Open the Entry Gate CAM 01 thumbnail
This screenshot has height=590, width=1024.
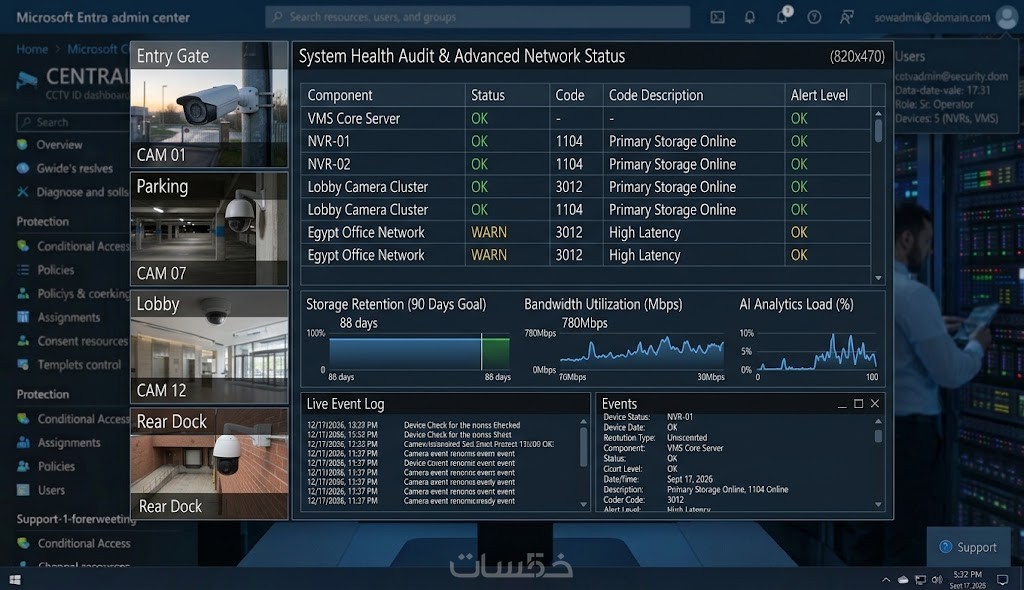tap(209, 105)
